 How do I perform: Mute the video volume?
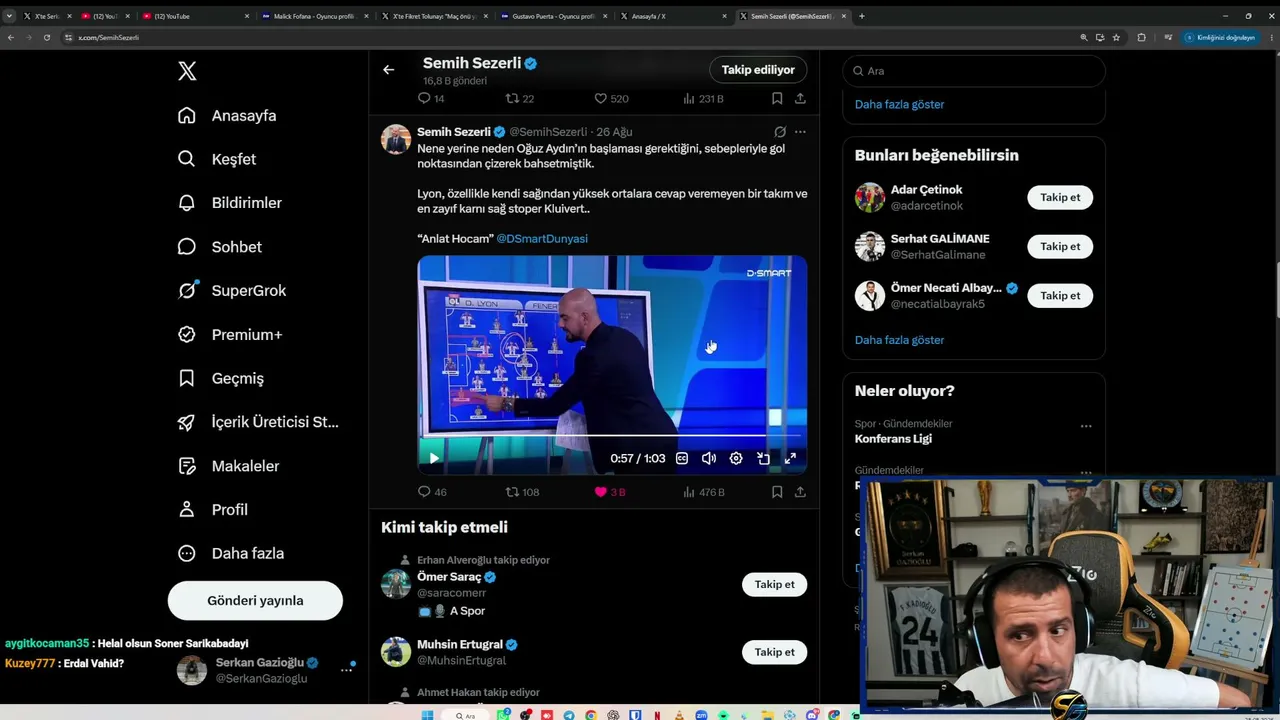pos(709,458)
